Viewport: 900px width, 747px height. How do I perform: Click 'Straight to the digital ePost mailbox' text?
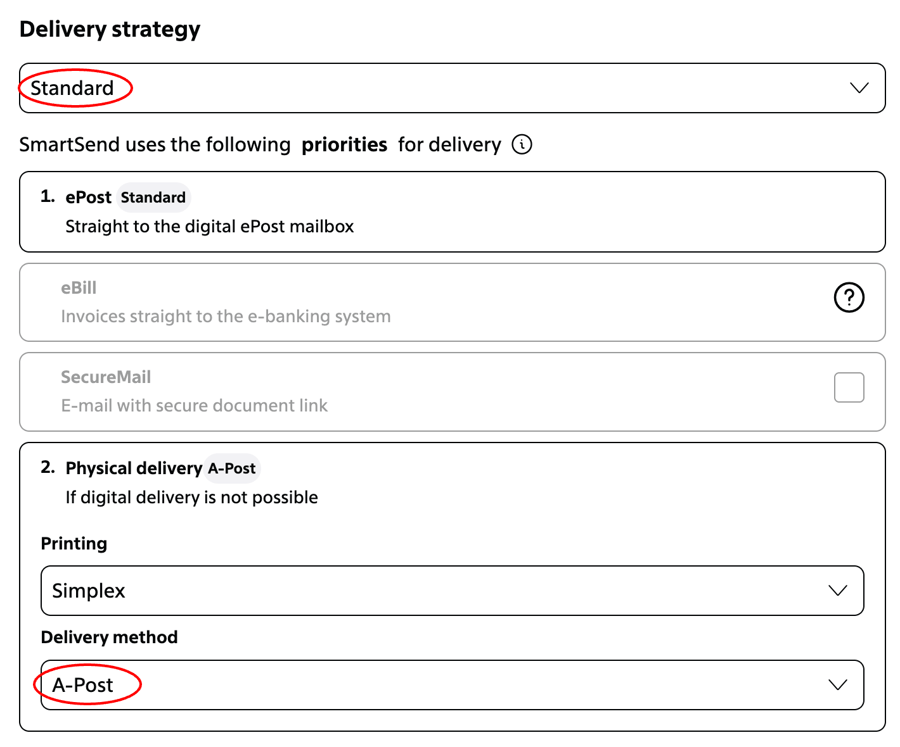pos(210,227)
